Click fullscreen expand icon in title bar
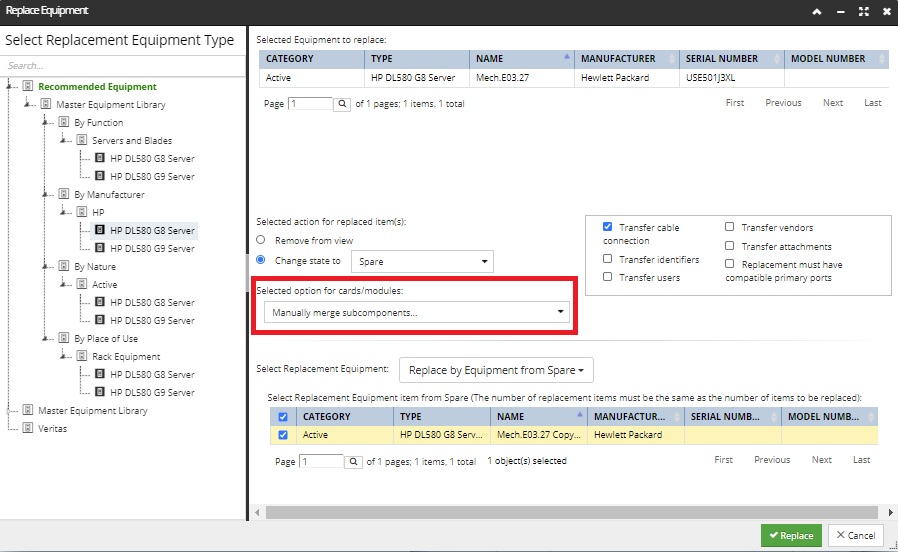Image resolution: width=900 pixels, height=552 pixels. point(864,11)
